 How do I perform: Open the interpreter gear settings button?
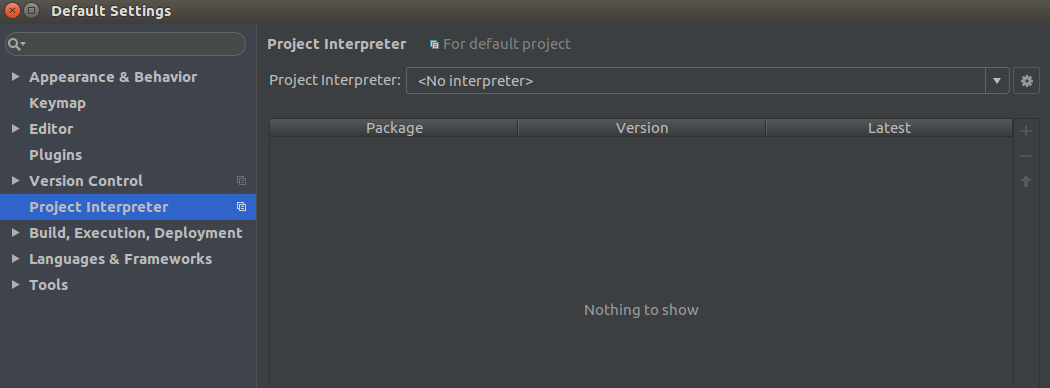coord(1026,81)
